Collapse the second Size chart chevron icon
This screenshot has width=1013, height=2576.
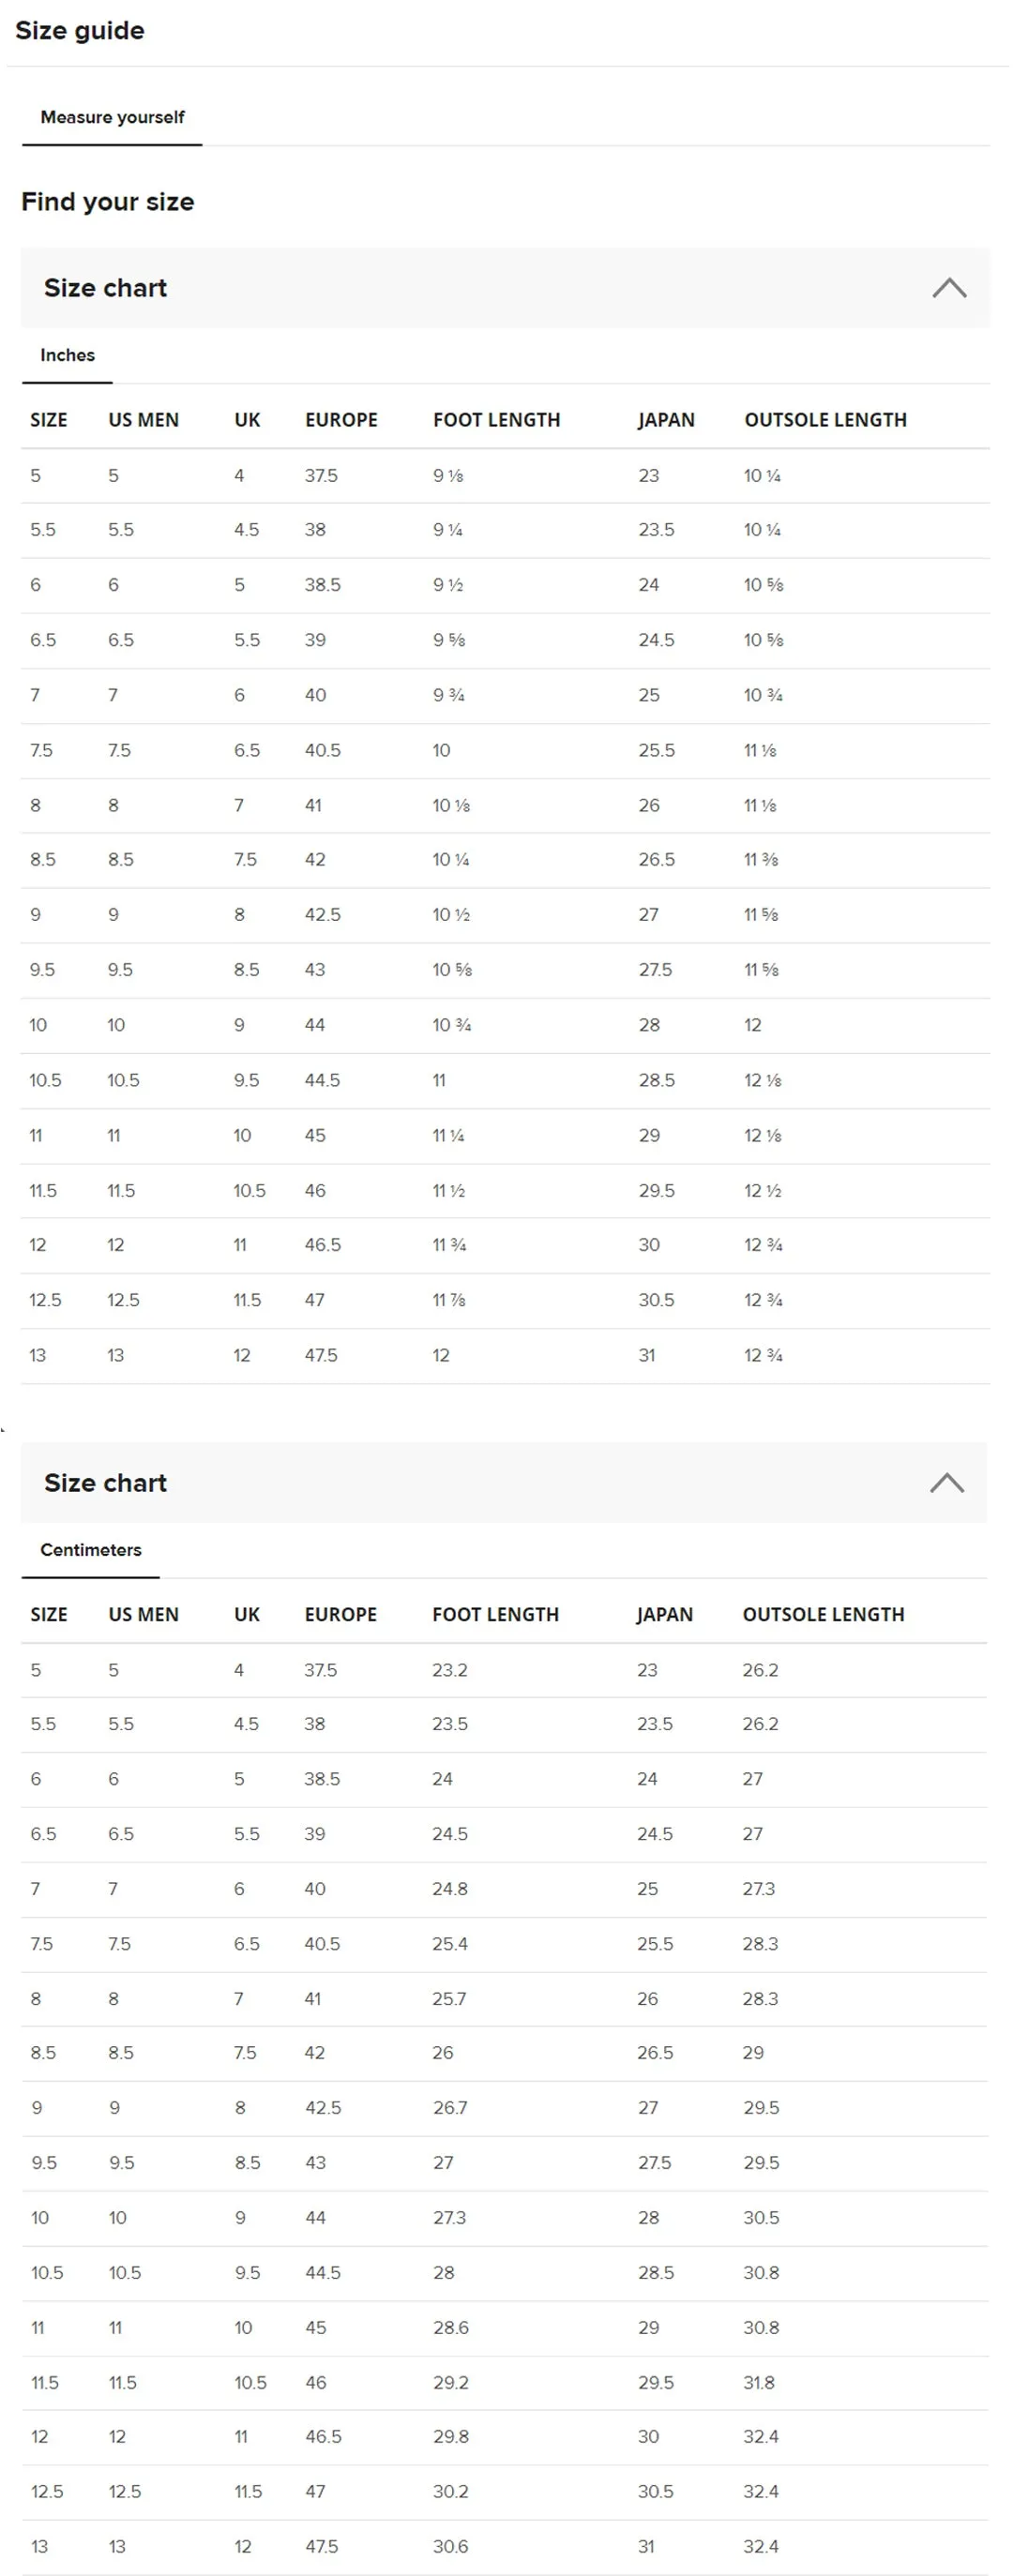(x=946, y=1482)
